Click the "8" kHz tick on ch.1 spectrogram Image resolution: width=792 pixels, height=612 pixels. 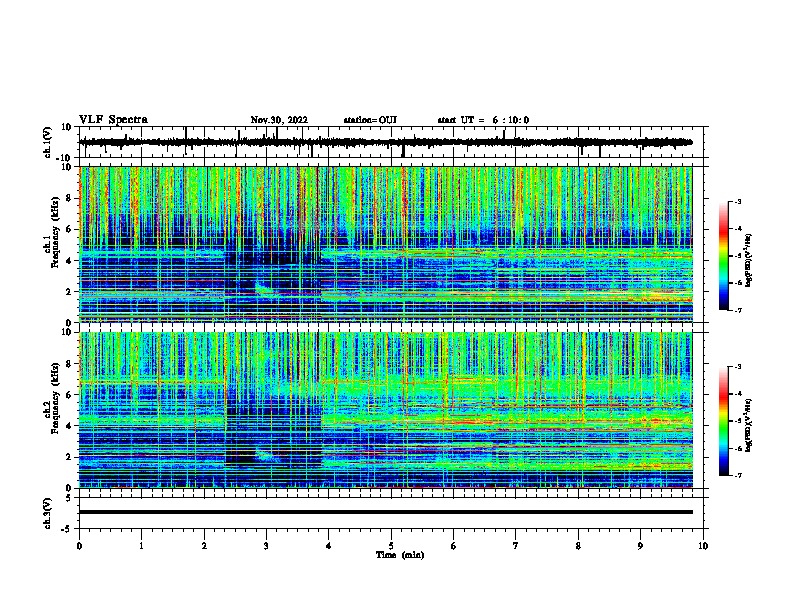pos(69,198)
